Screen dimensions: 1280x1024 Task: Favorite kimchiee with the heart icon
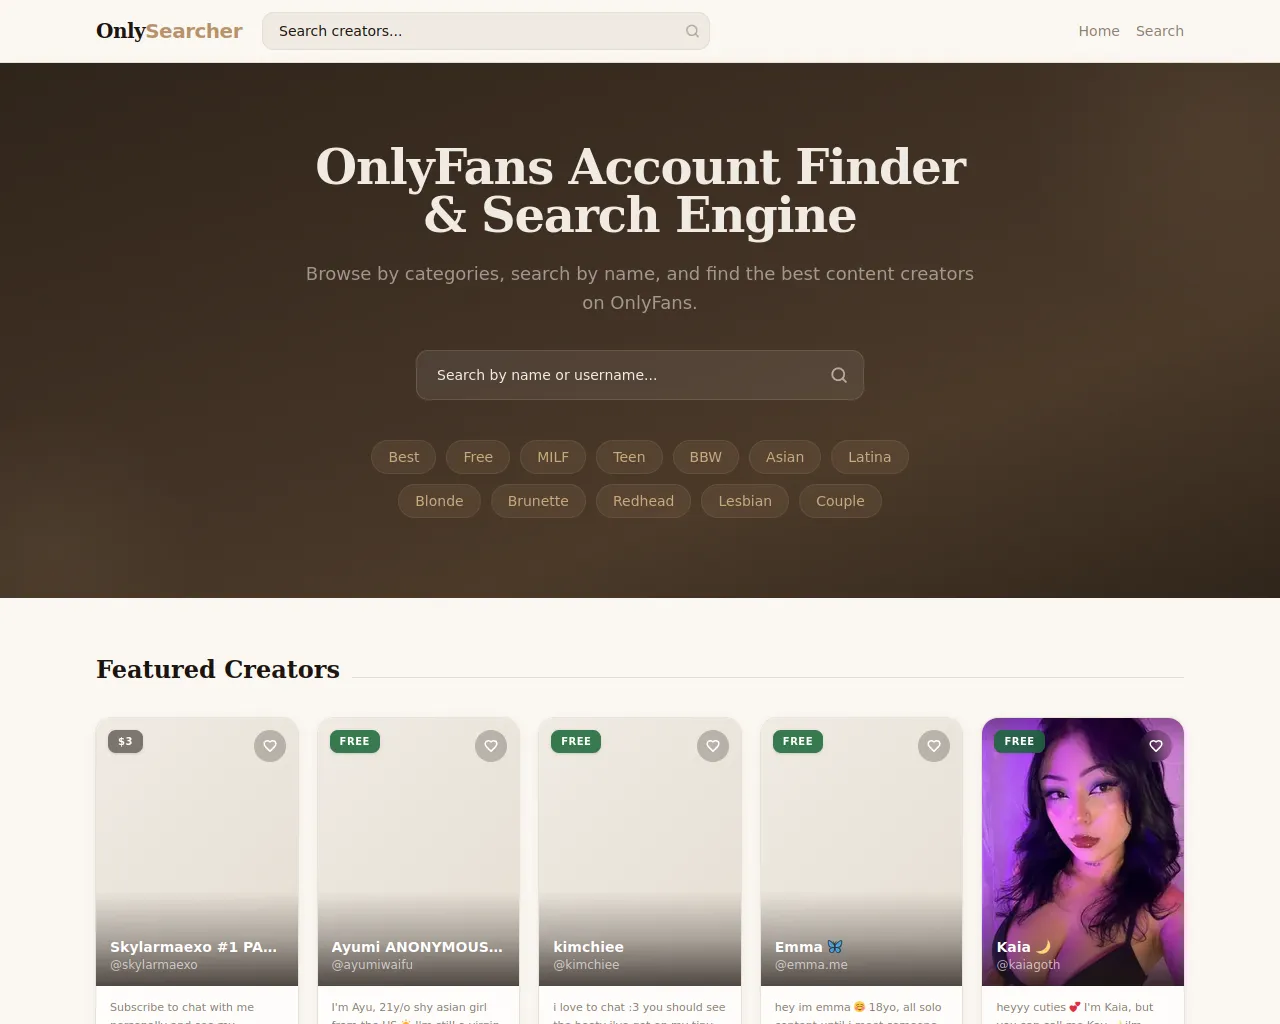713,746
